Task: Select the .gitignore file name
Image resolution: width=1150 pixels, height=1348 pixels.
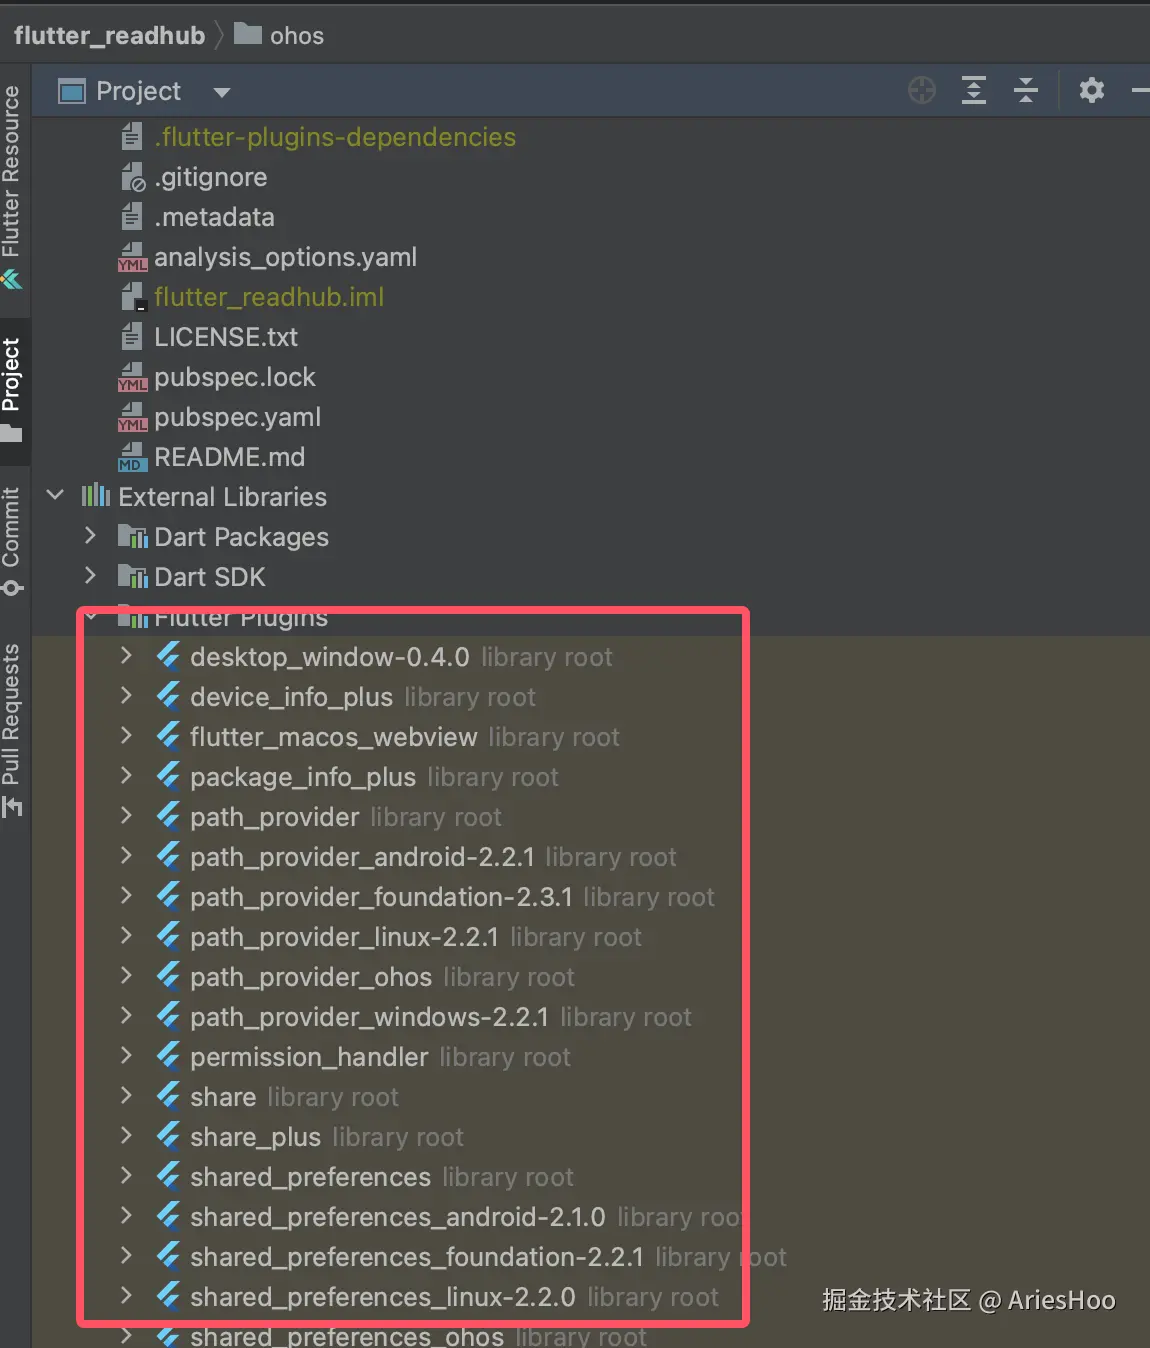Action: (x=211, y=177)
